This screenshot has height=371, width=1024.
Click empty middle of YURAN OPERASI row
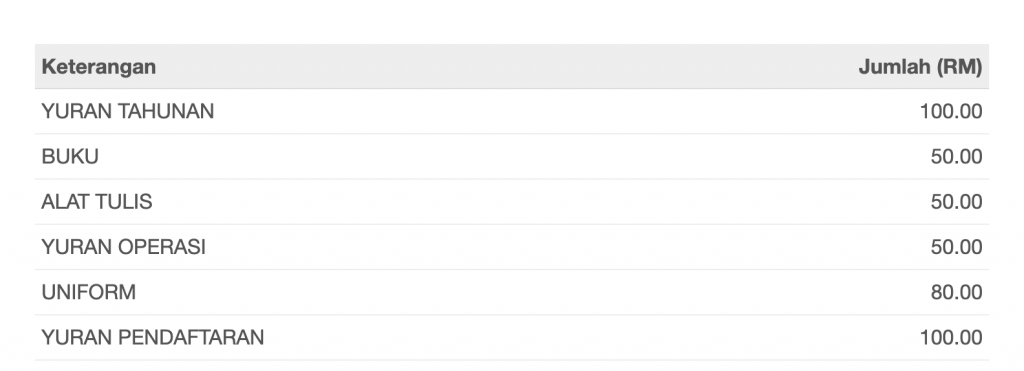pyautogui.click(x=512, y=247)
